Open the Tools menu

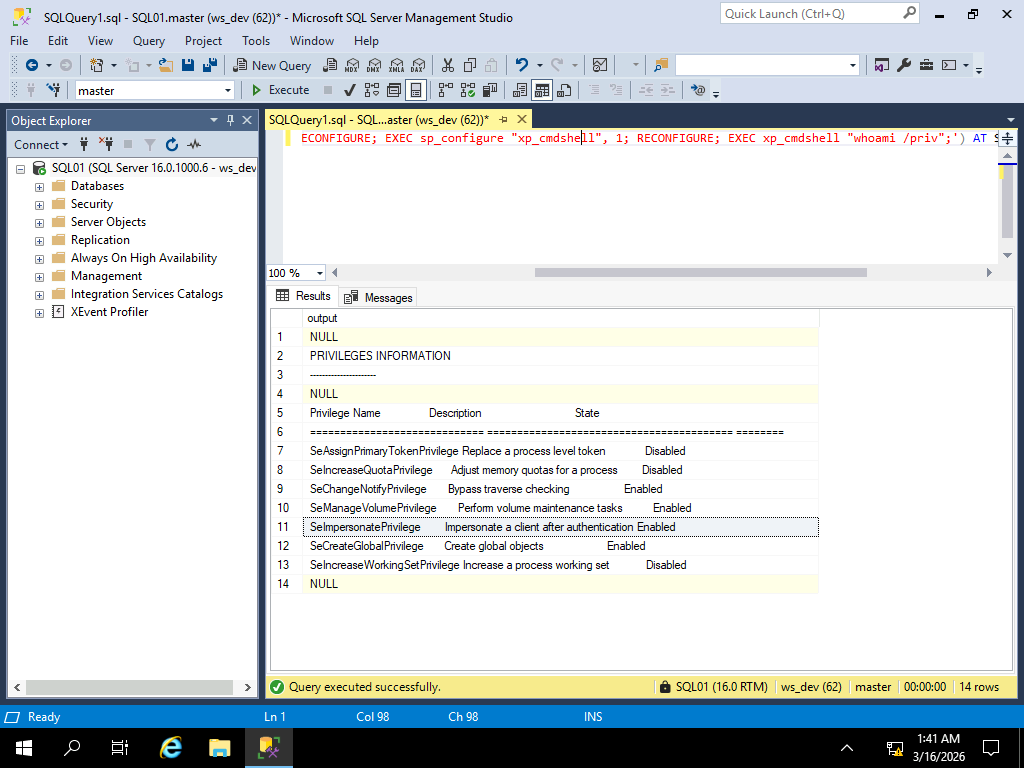click(256, 40)
